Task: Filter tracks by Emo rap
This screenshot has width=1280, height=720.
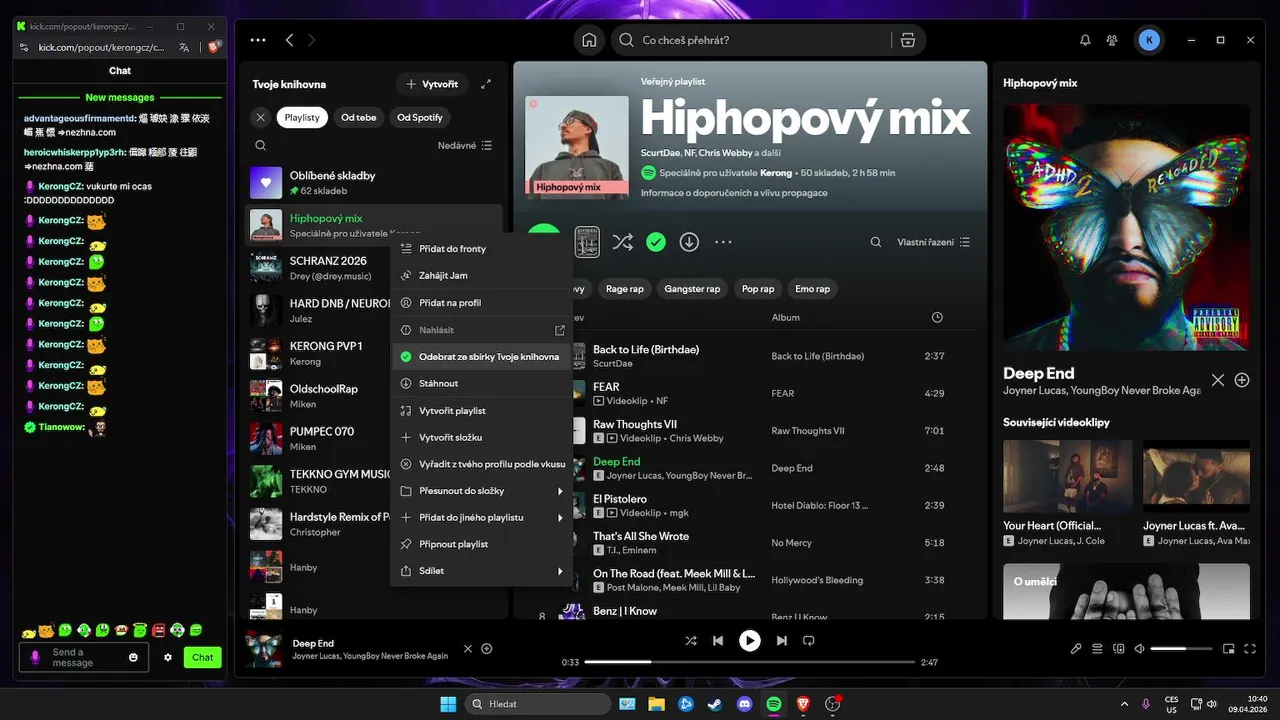Action: click(812, 289)
